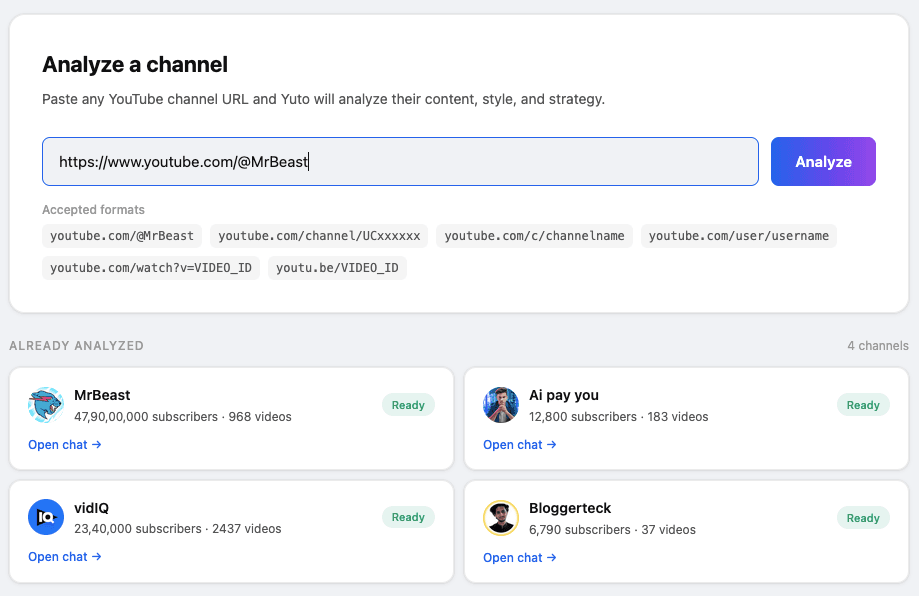Click '47,90,00,000 subscribers · 968 videos' text
The height and width of the screenshot is (596, 919).
point(183,417)
